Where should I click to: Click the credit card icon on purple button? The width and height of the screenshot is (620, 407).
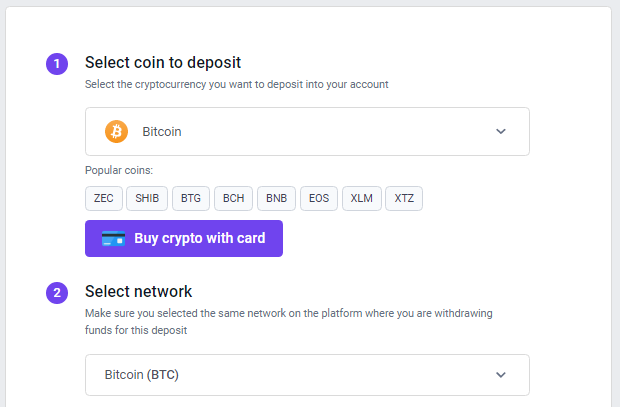pos(113,239)
